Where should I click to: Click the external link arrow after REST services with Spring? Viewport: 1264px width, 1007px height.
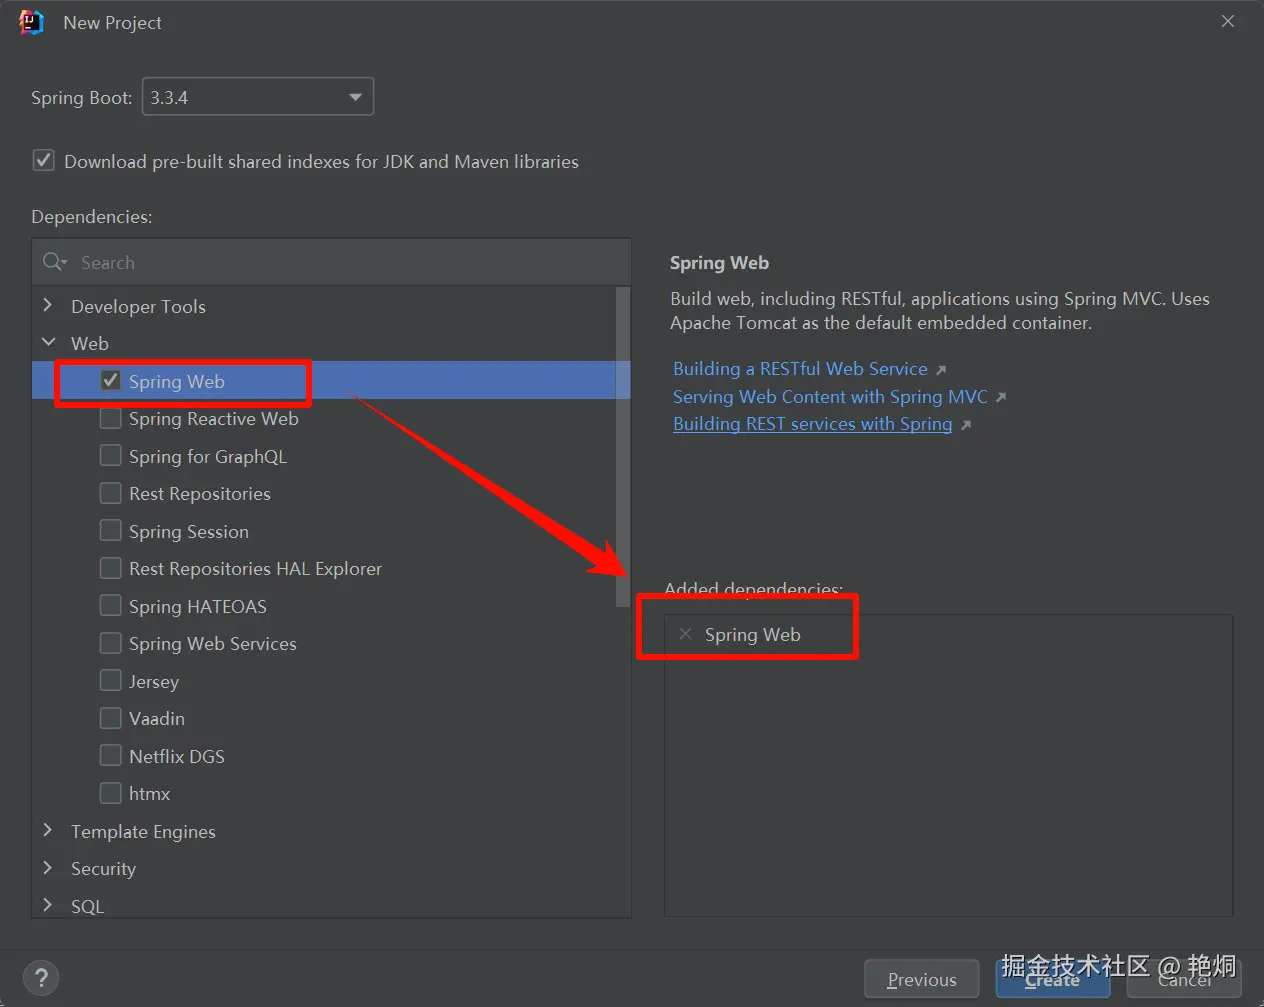(x=966, y=425)
